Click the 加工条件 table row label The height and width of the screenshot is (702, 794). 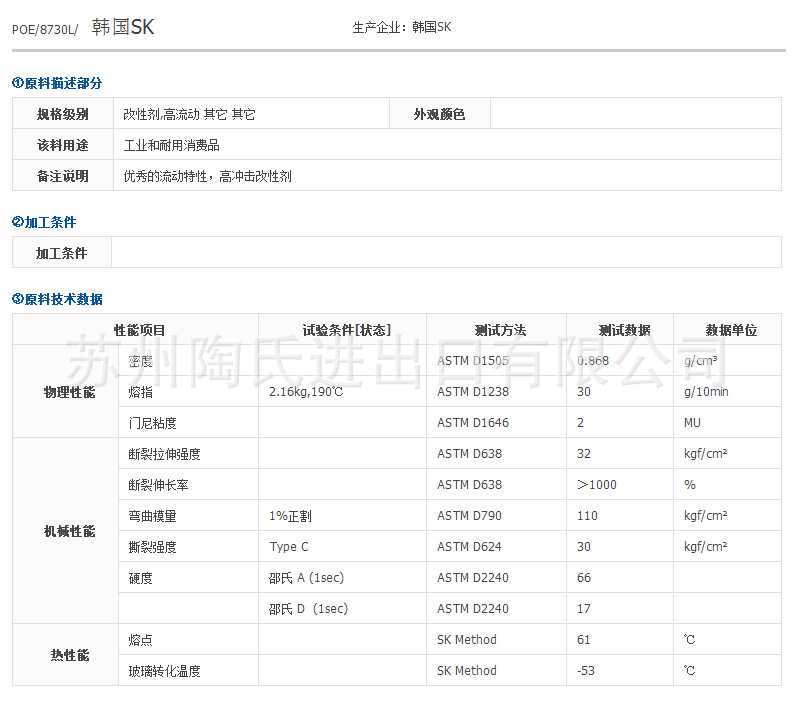click(x=62, y=253)
